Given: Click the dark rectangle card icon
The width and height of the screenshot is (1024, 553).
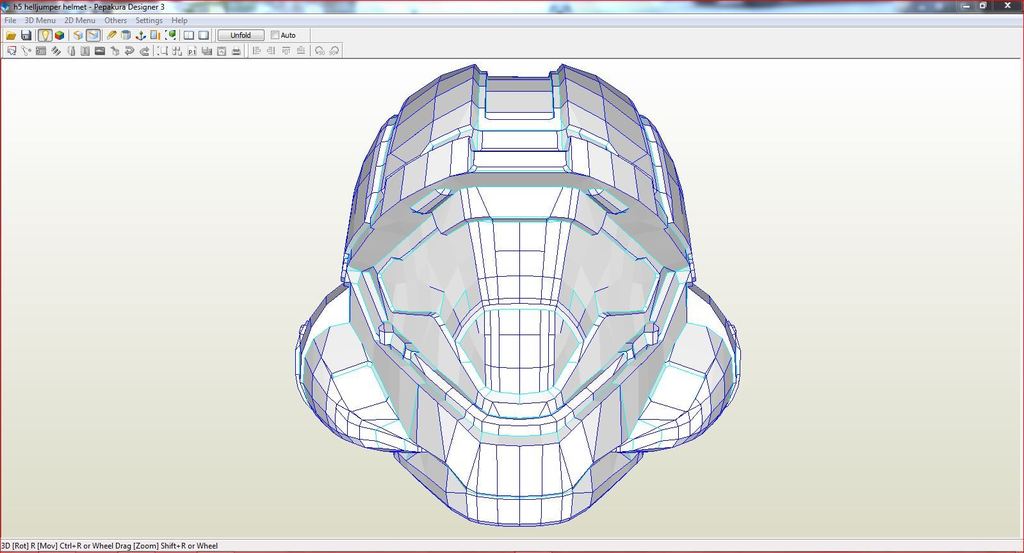Looking at the screenshot, I should 100,51.
